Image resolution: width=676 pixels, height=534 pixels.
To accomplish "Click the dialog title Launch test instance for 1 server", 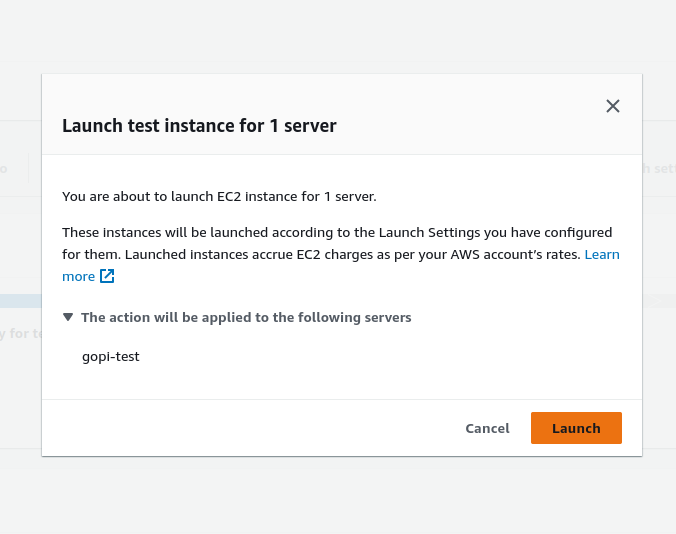I will click(x=199, y=126).
